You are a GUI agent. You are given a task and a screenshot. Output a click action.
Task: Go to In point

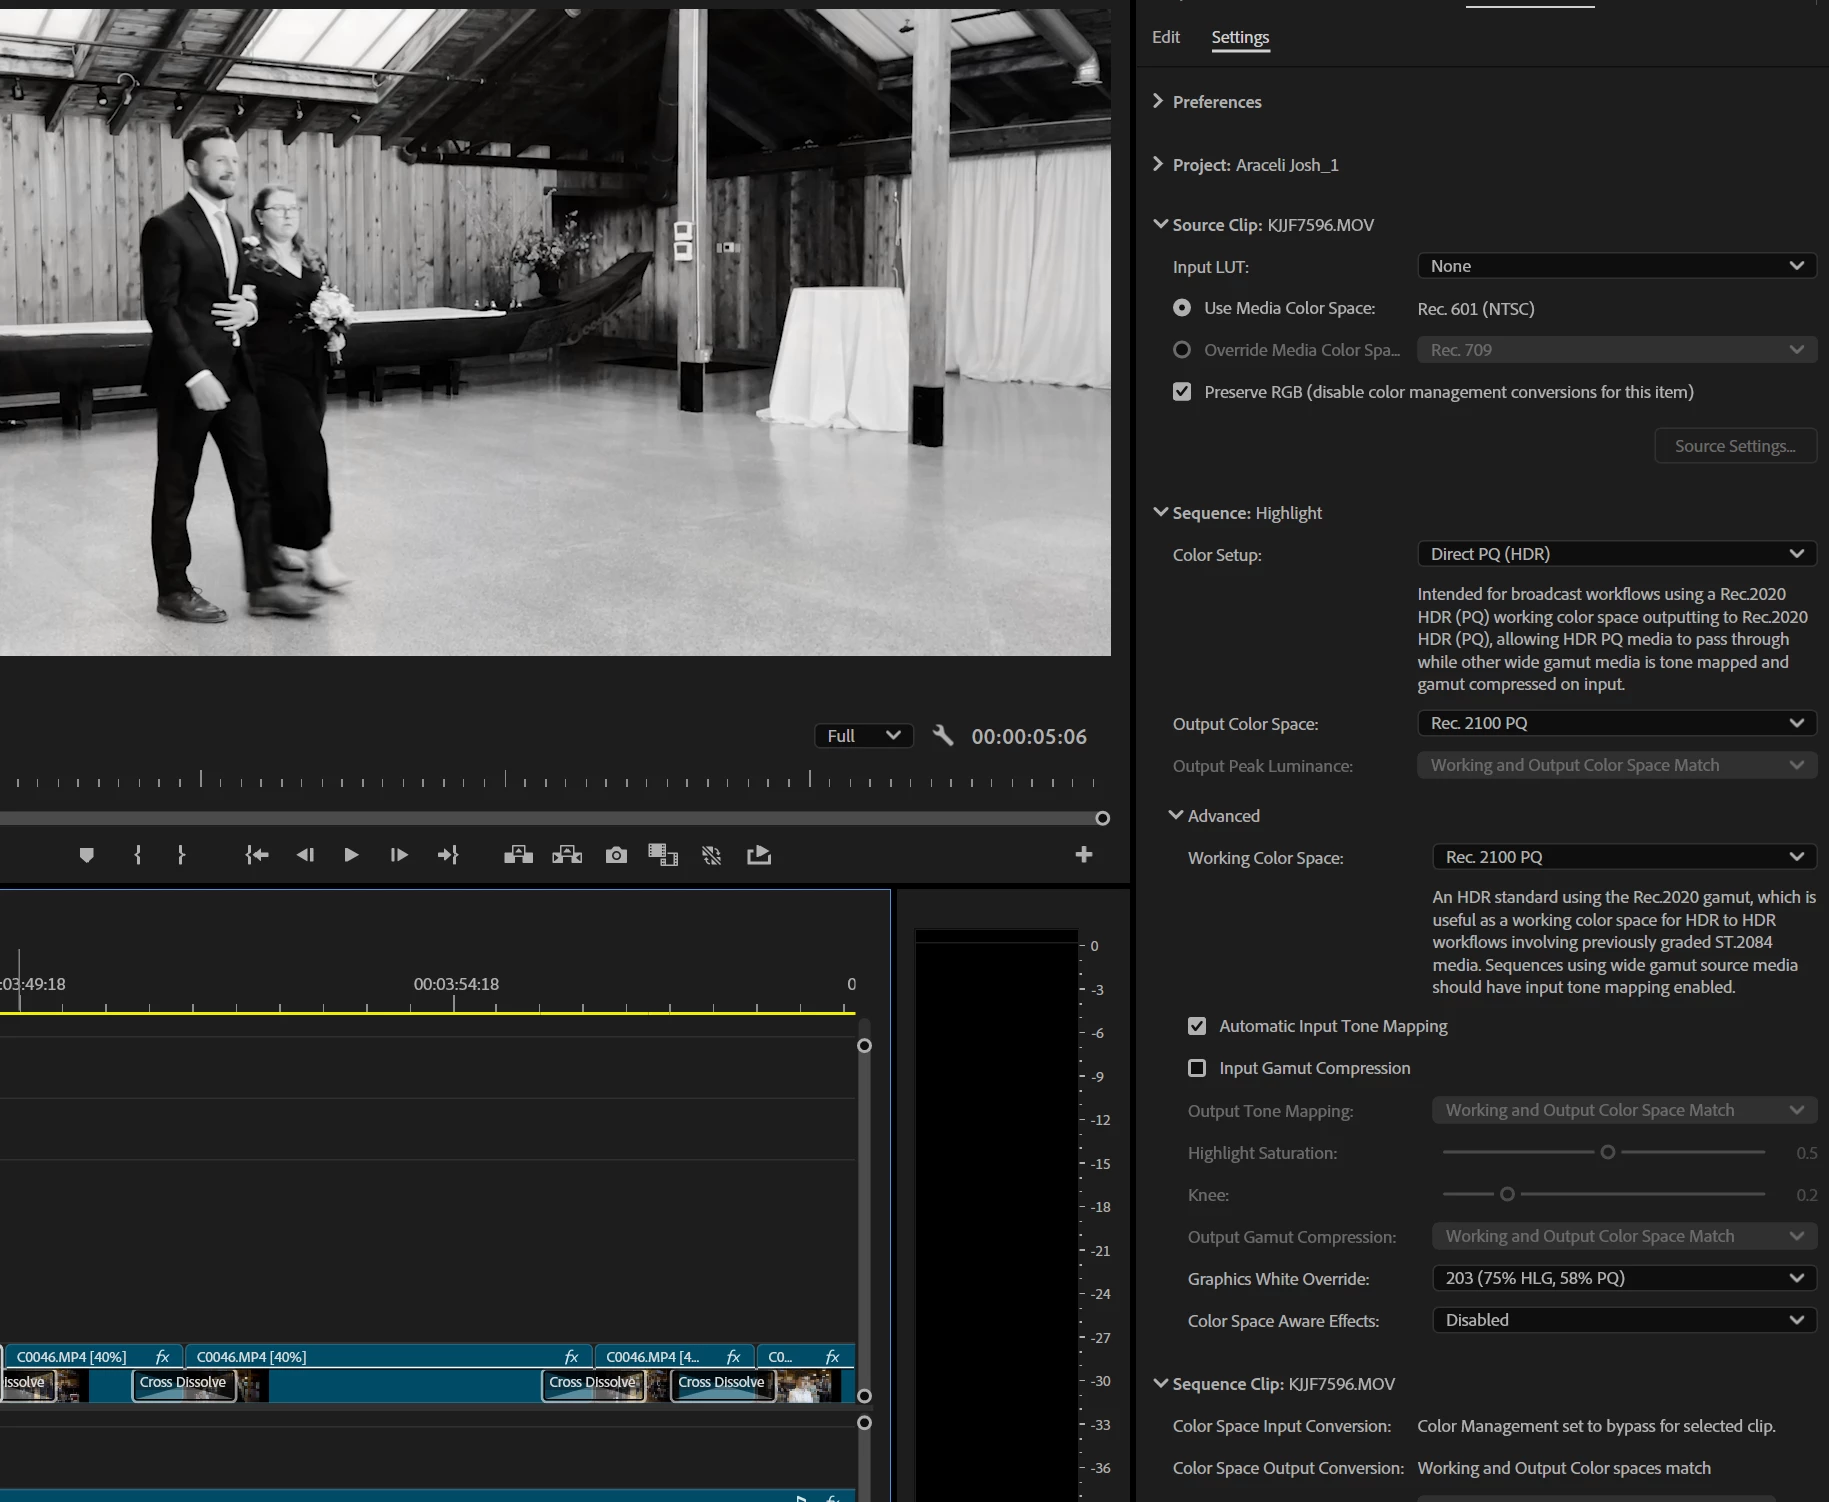click(257, 855)
